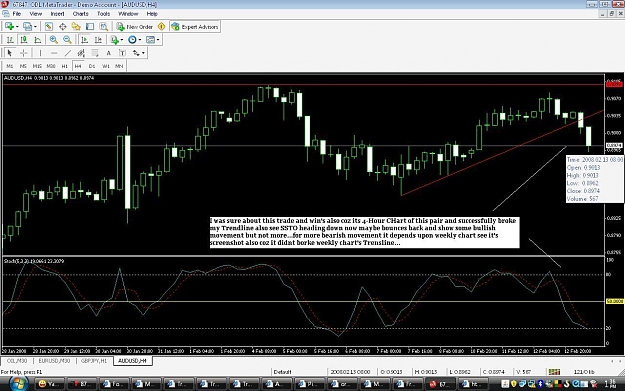Open the Templates icon

150,40
